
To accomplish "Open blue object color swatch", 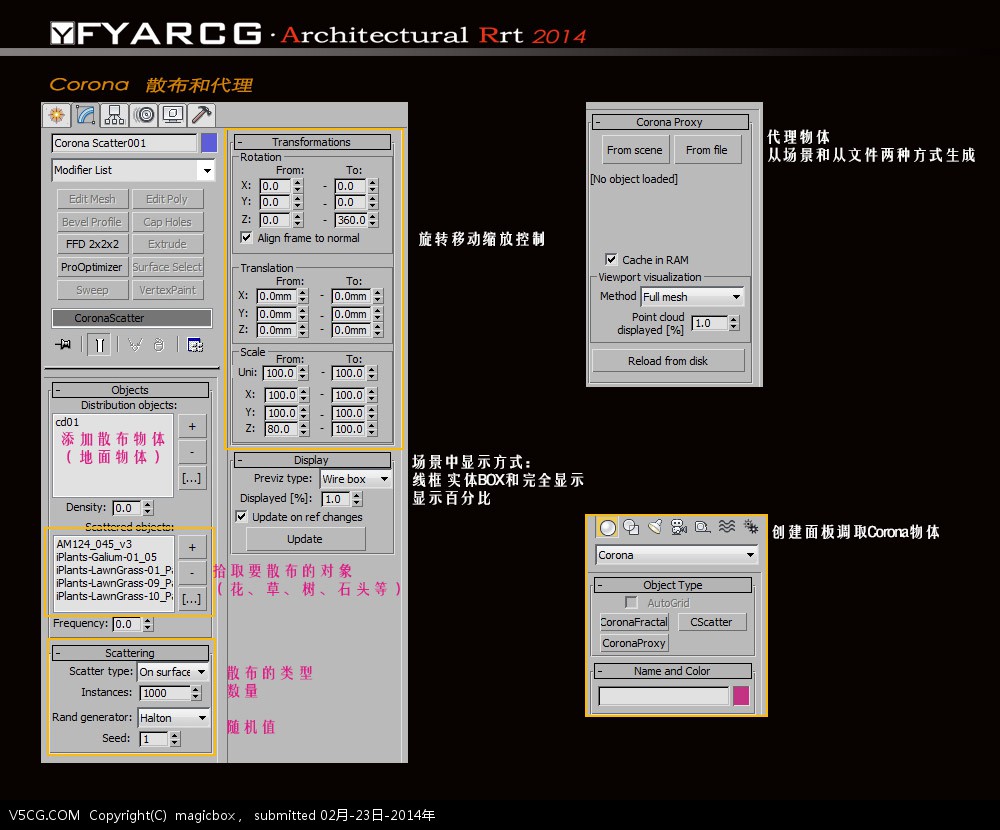I will 209,143.
